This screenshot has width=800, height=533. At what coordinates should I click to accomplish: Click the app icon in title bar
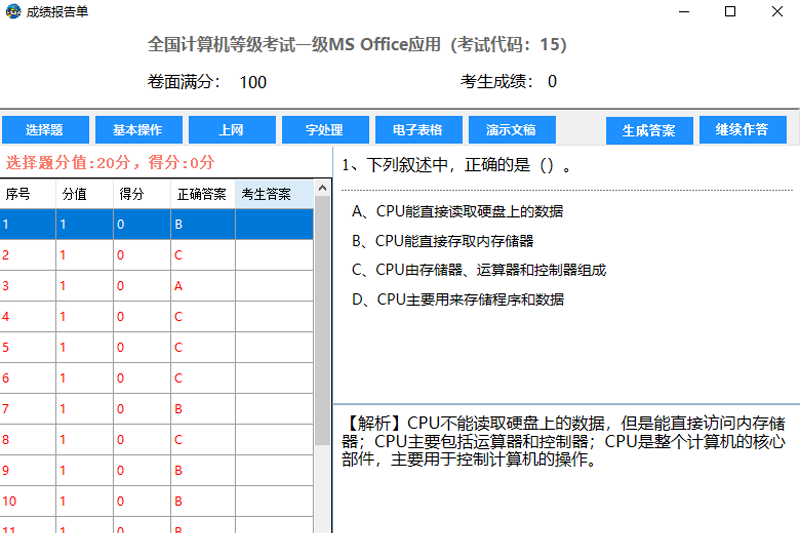[13, 11]
